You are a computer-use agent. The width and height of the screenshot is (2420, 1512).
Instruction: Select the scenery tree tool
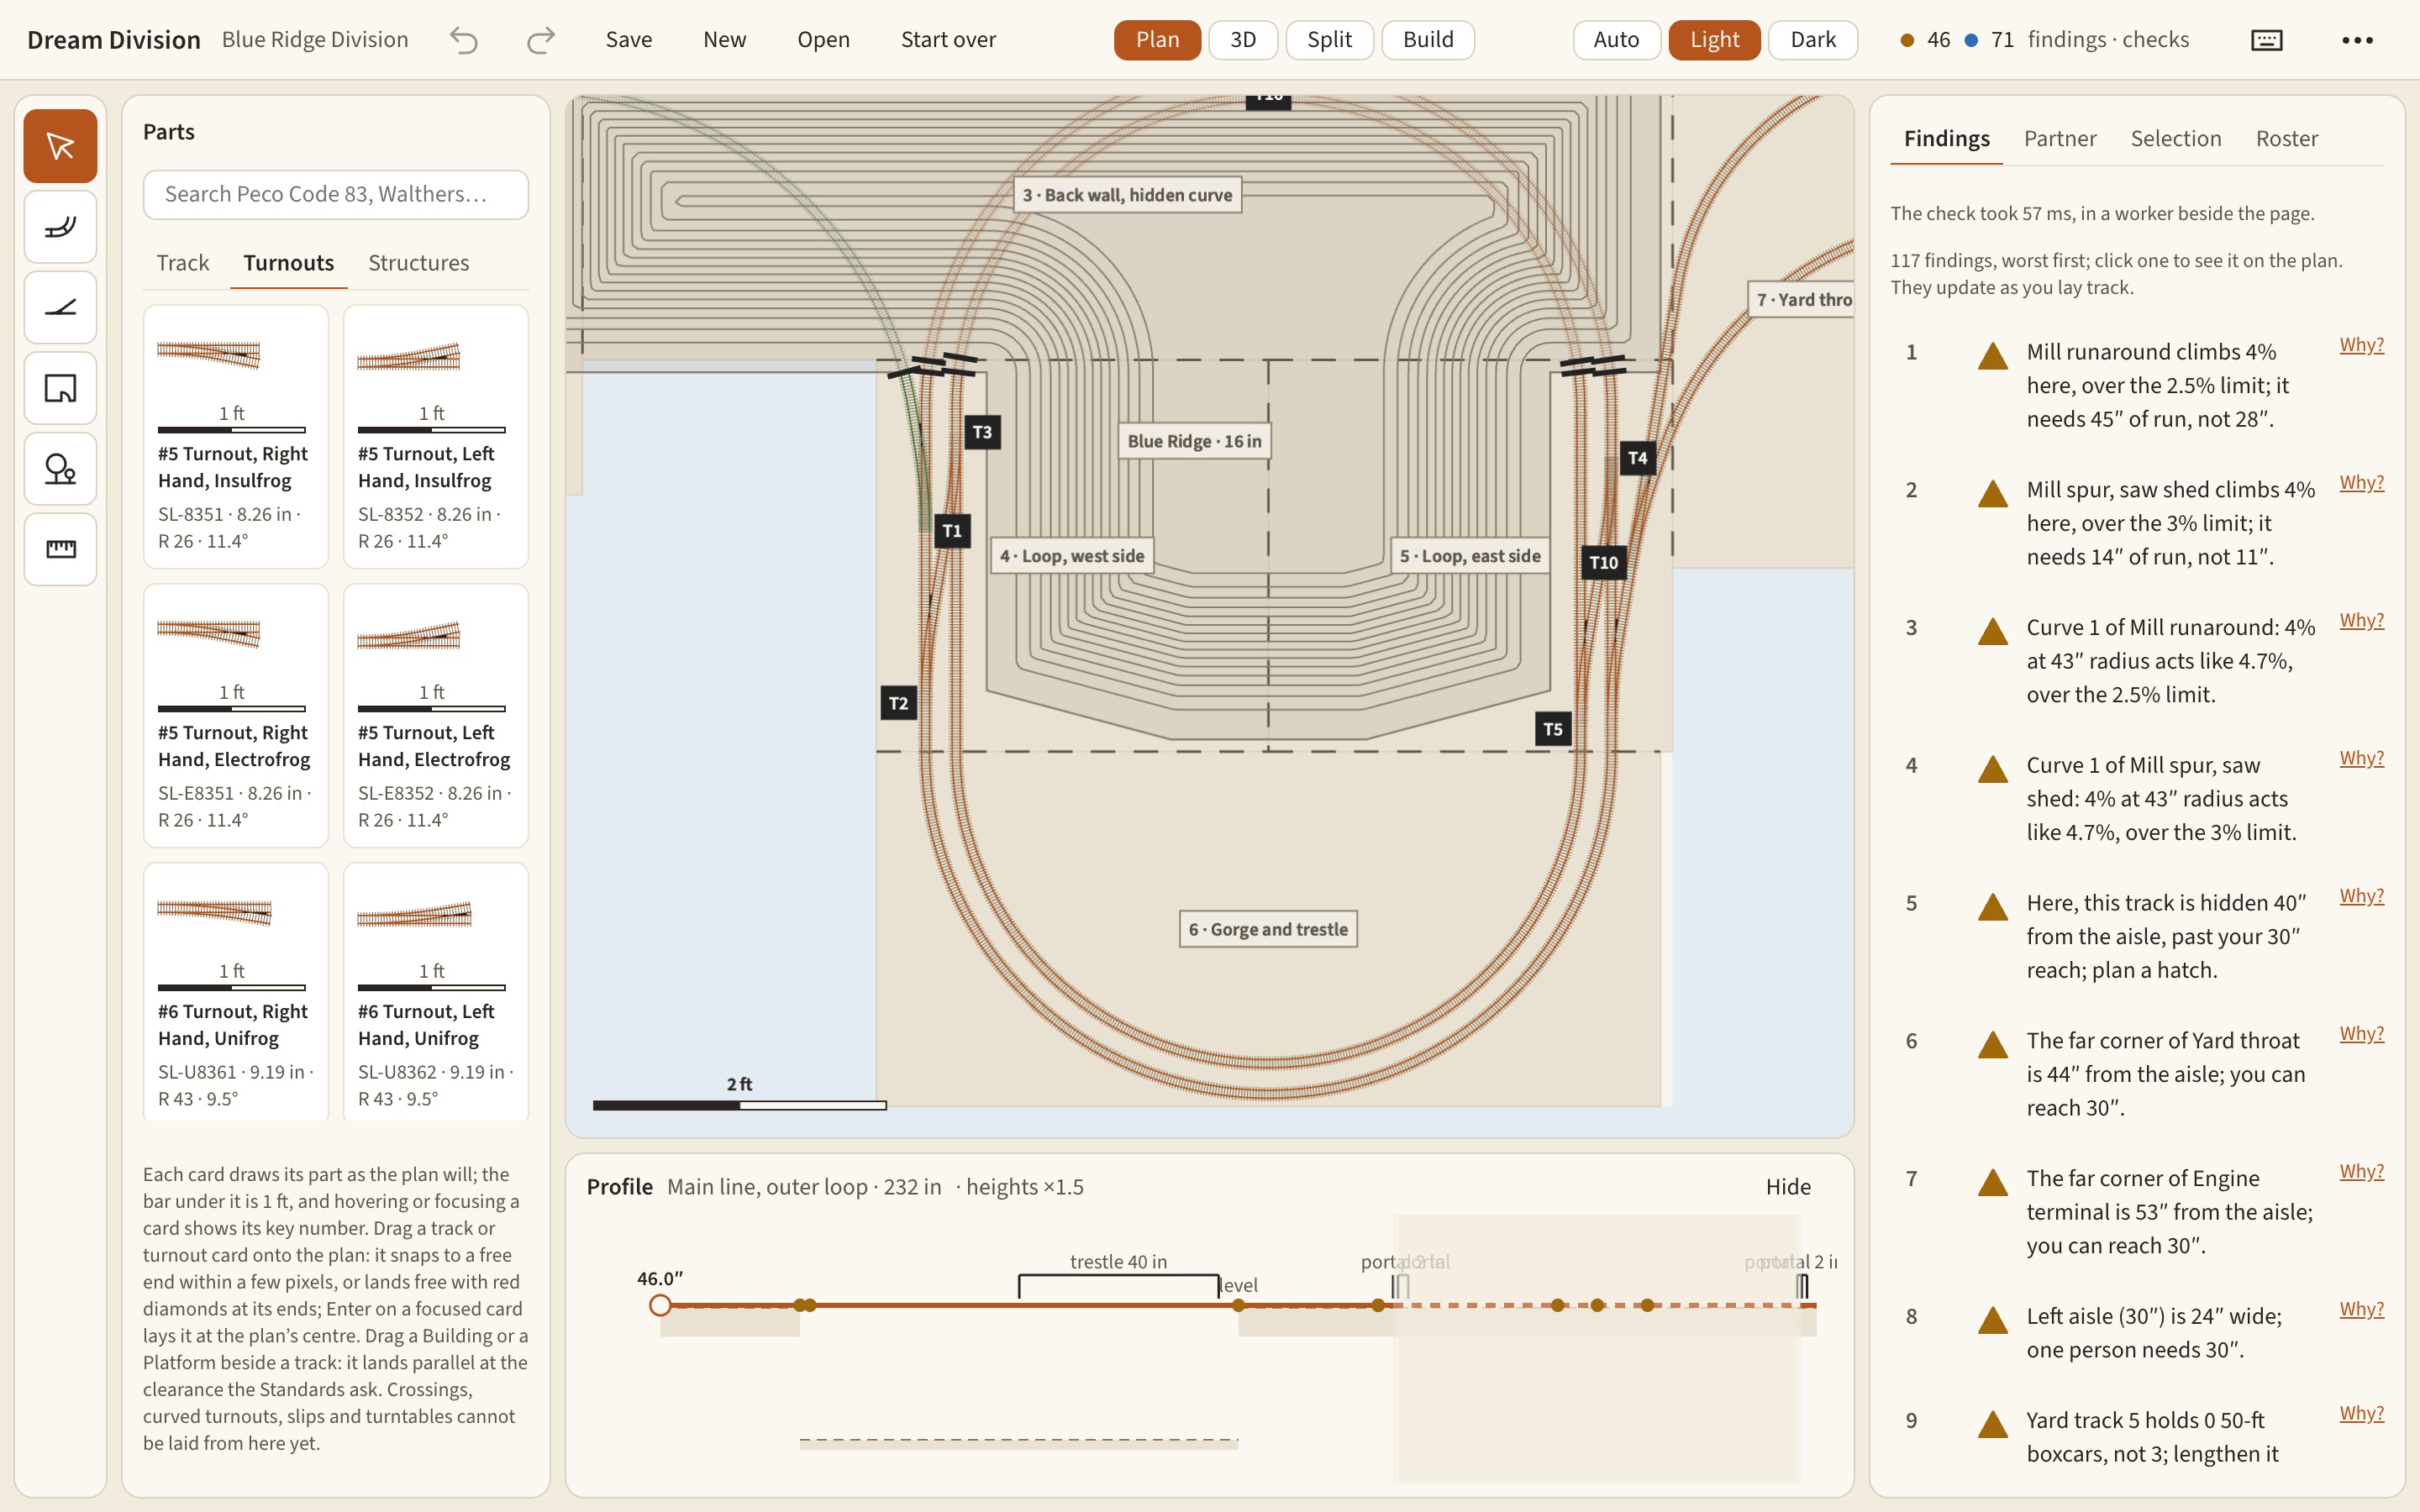pyautogui.click(x=60, y=469)
